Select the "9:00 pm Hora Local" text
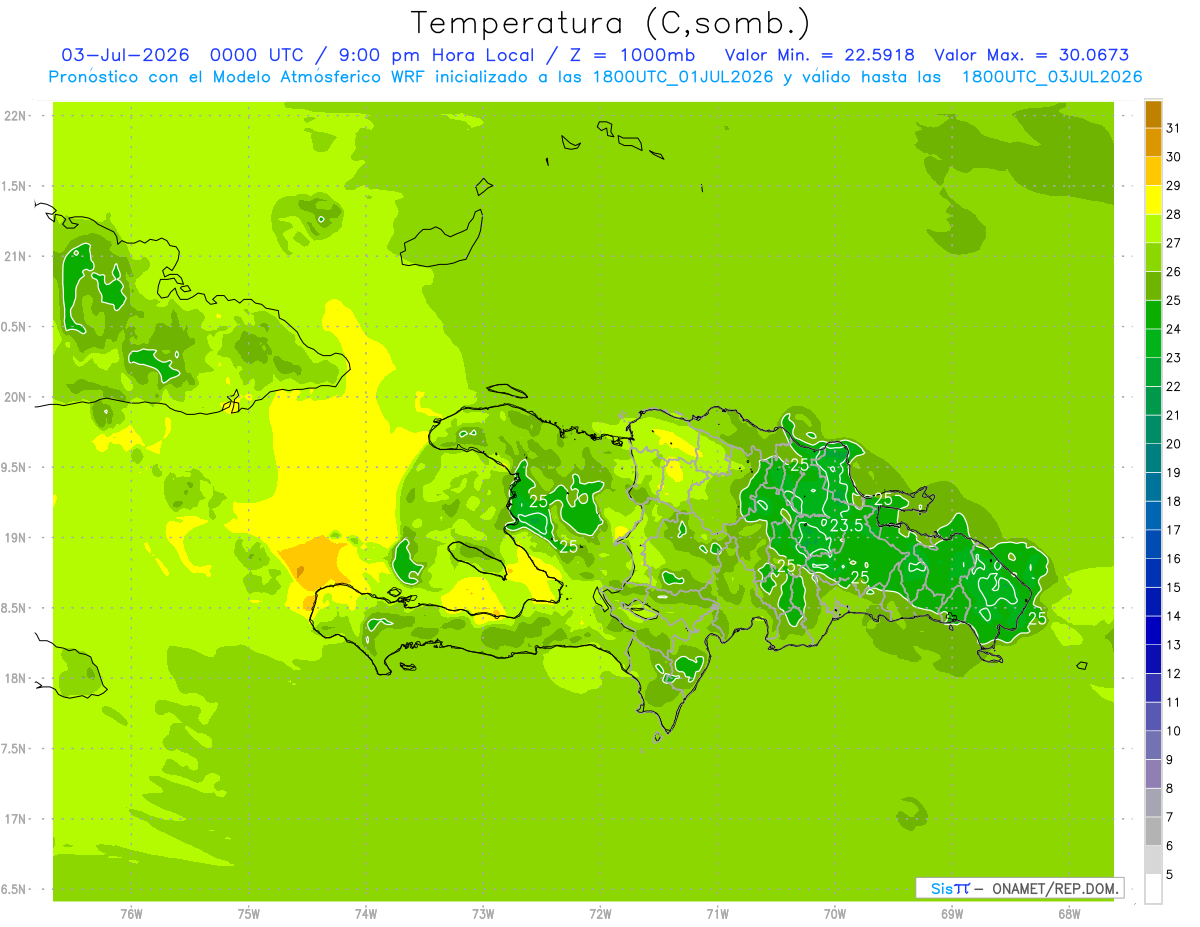 434,55
